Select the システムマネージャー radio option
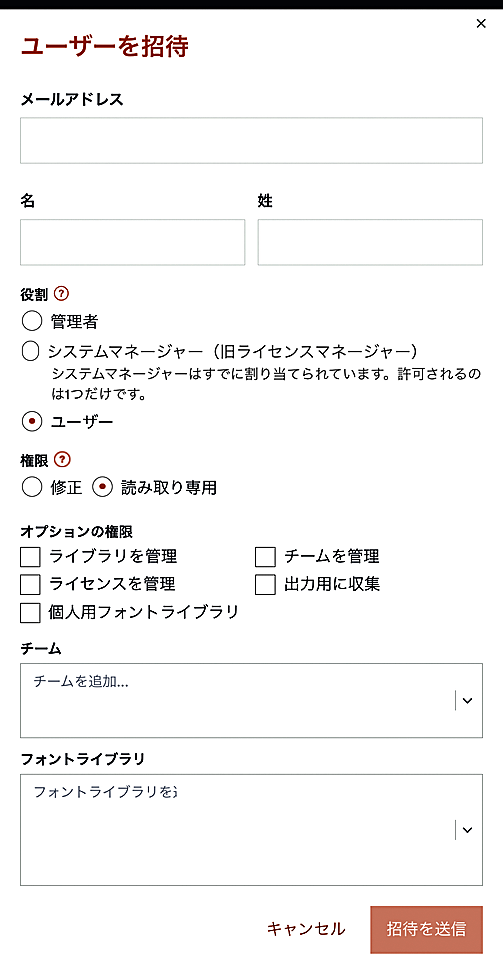503x972 pixels. [30, 351]
